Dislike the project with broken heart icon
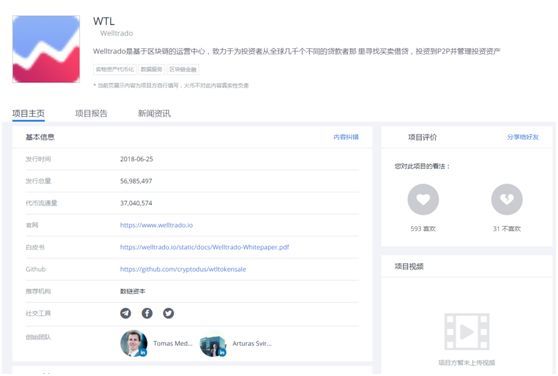558x376 pixels. [507, 199]
